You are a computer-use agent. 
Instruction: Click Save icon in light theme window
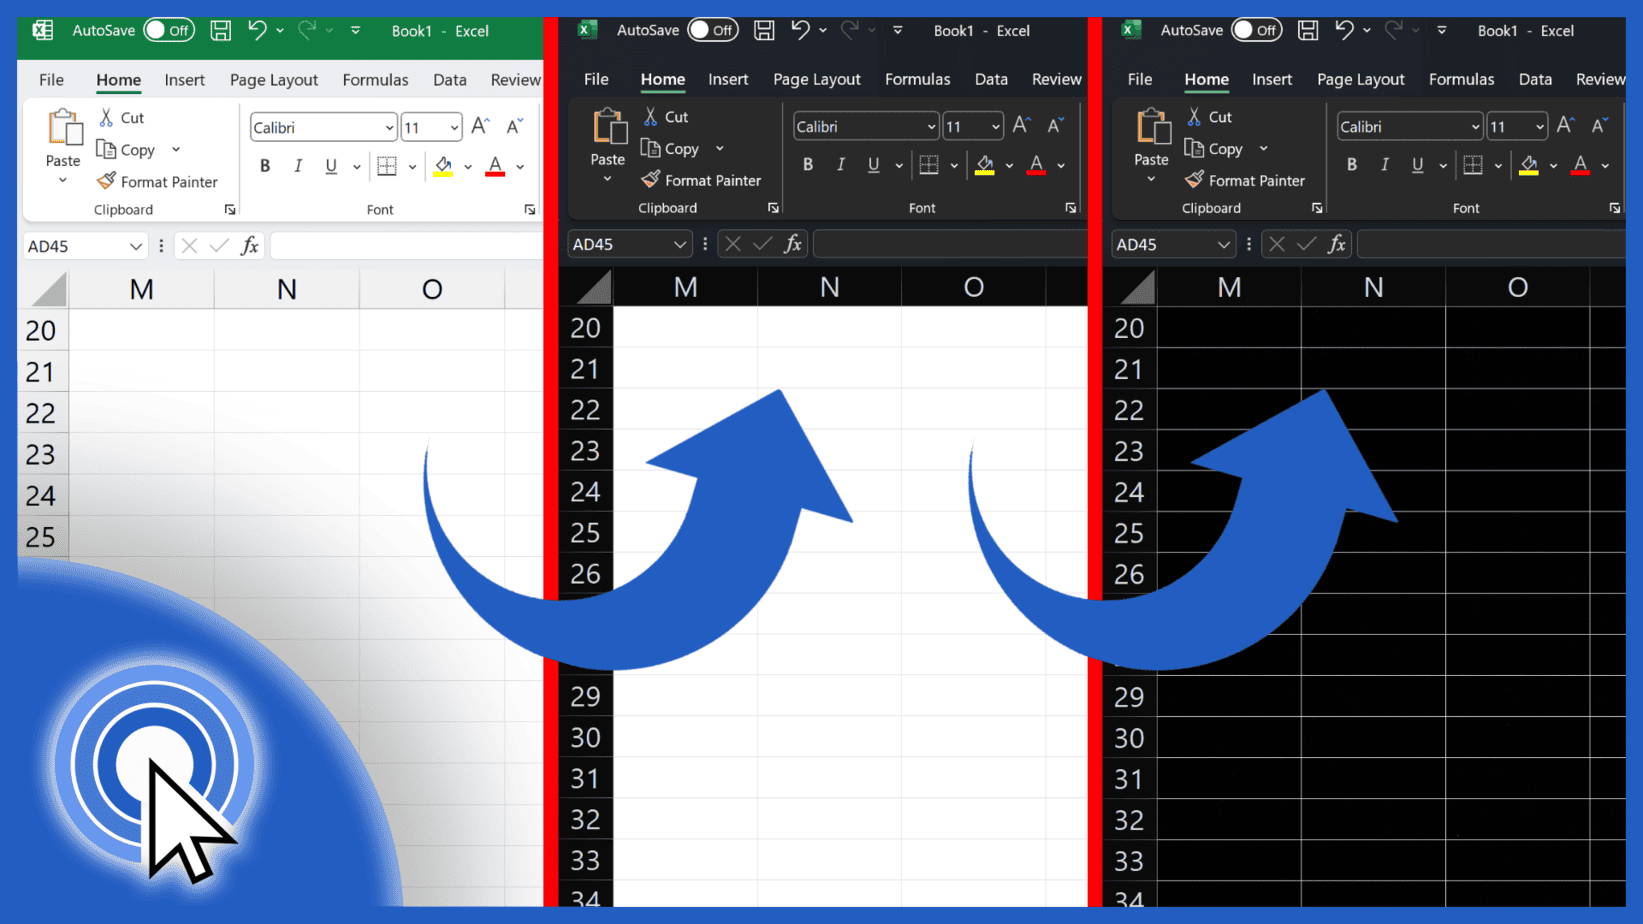click(220, 31)
